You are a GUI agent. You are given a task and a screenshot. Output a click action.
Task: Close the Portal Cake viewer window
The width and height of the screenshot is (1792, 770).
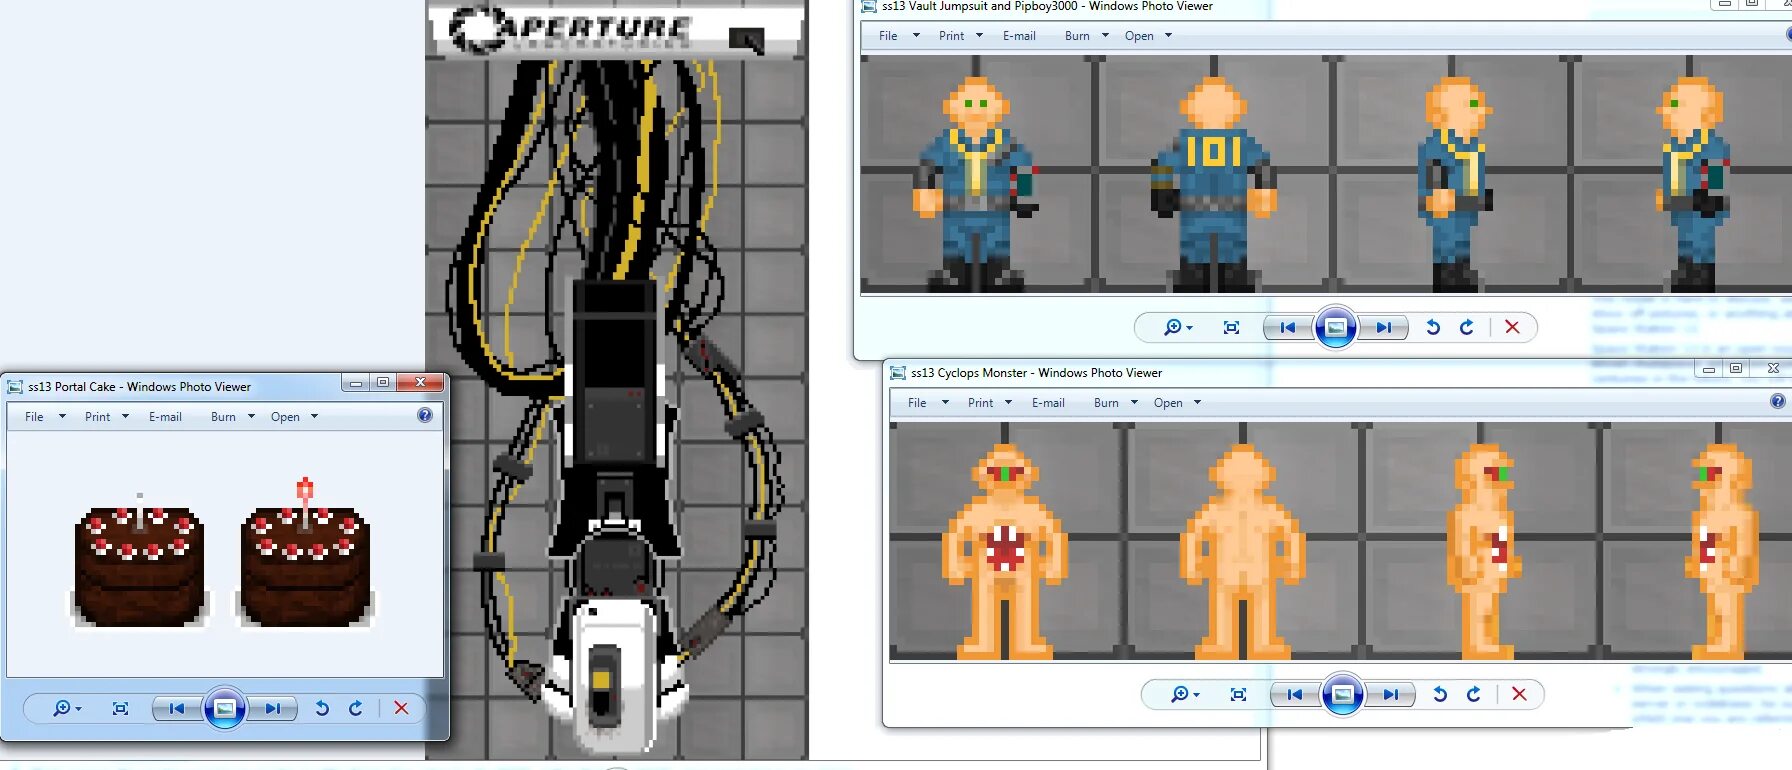click(421, 382)
